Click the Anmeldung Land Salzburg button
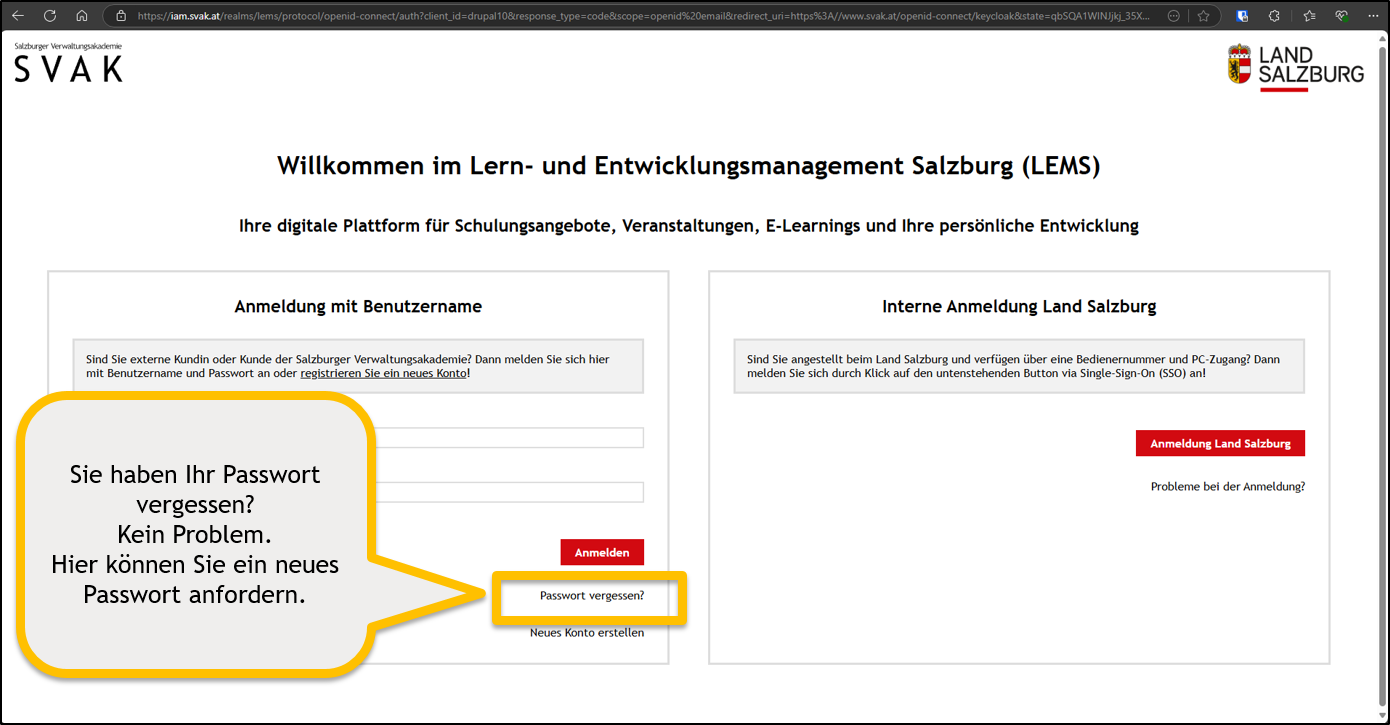The image size is (1390, 725). pyautogui.click(x=1220, y=443)
